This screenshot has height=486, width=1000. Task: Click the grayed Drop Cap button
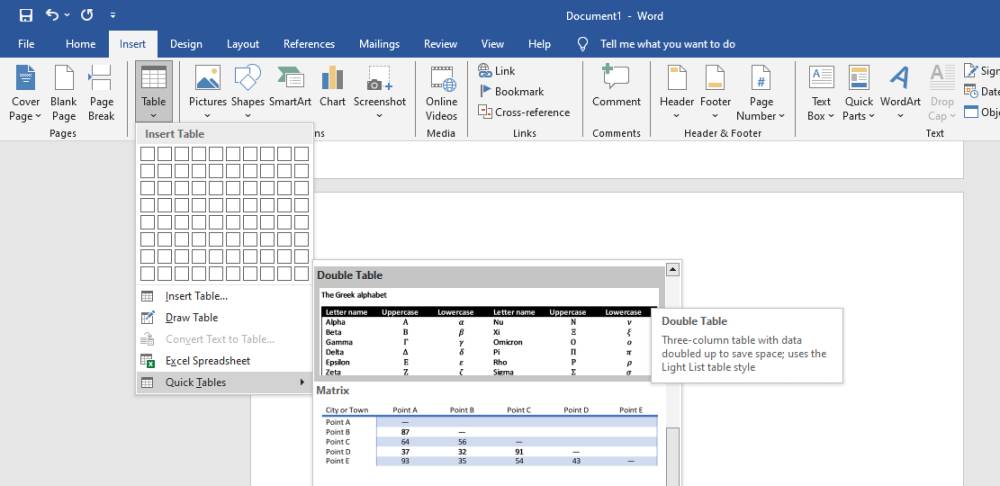point(941,92)
